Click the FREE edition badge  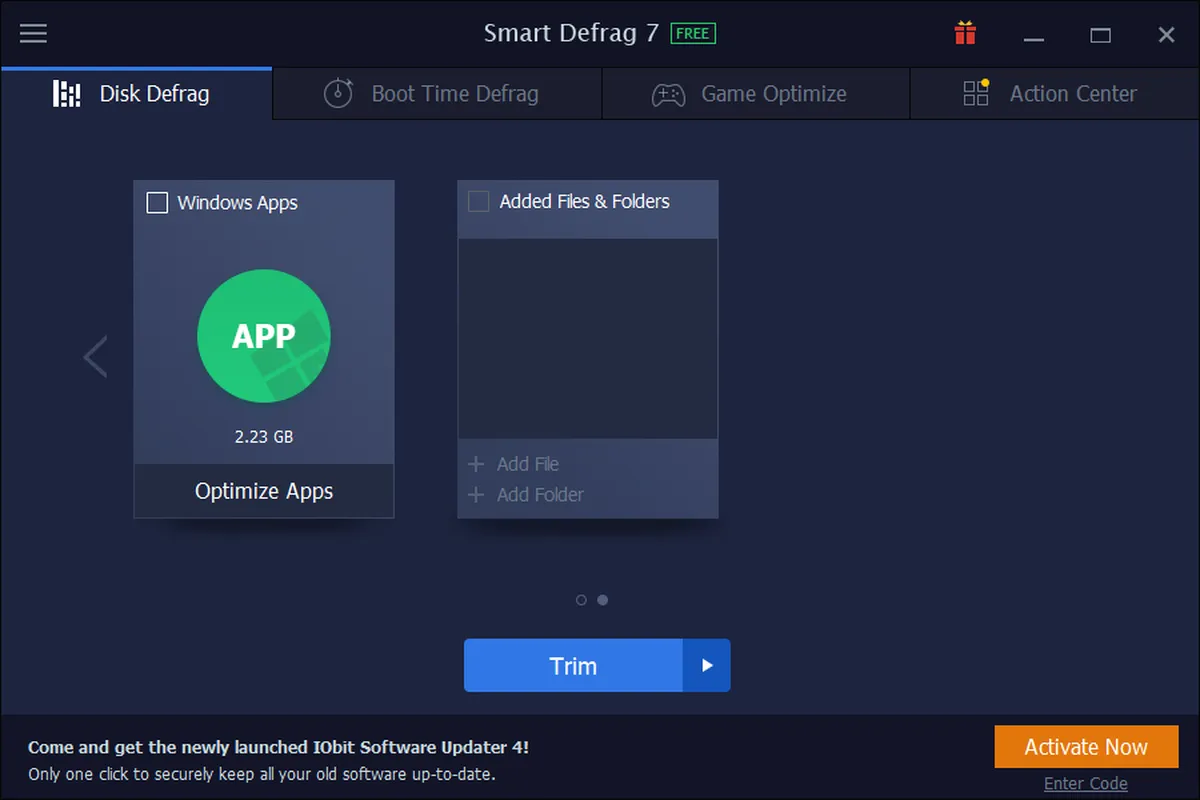(692, 33)
